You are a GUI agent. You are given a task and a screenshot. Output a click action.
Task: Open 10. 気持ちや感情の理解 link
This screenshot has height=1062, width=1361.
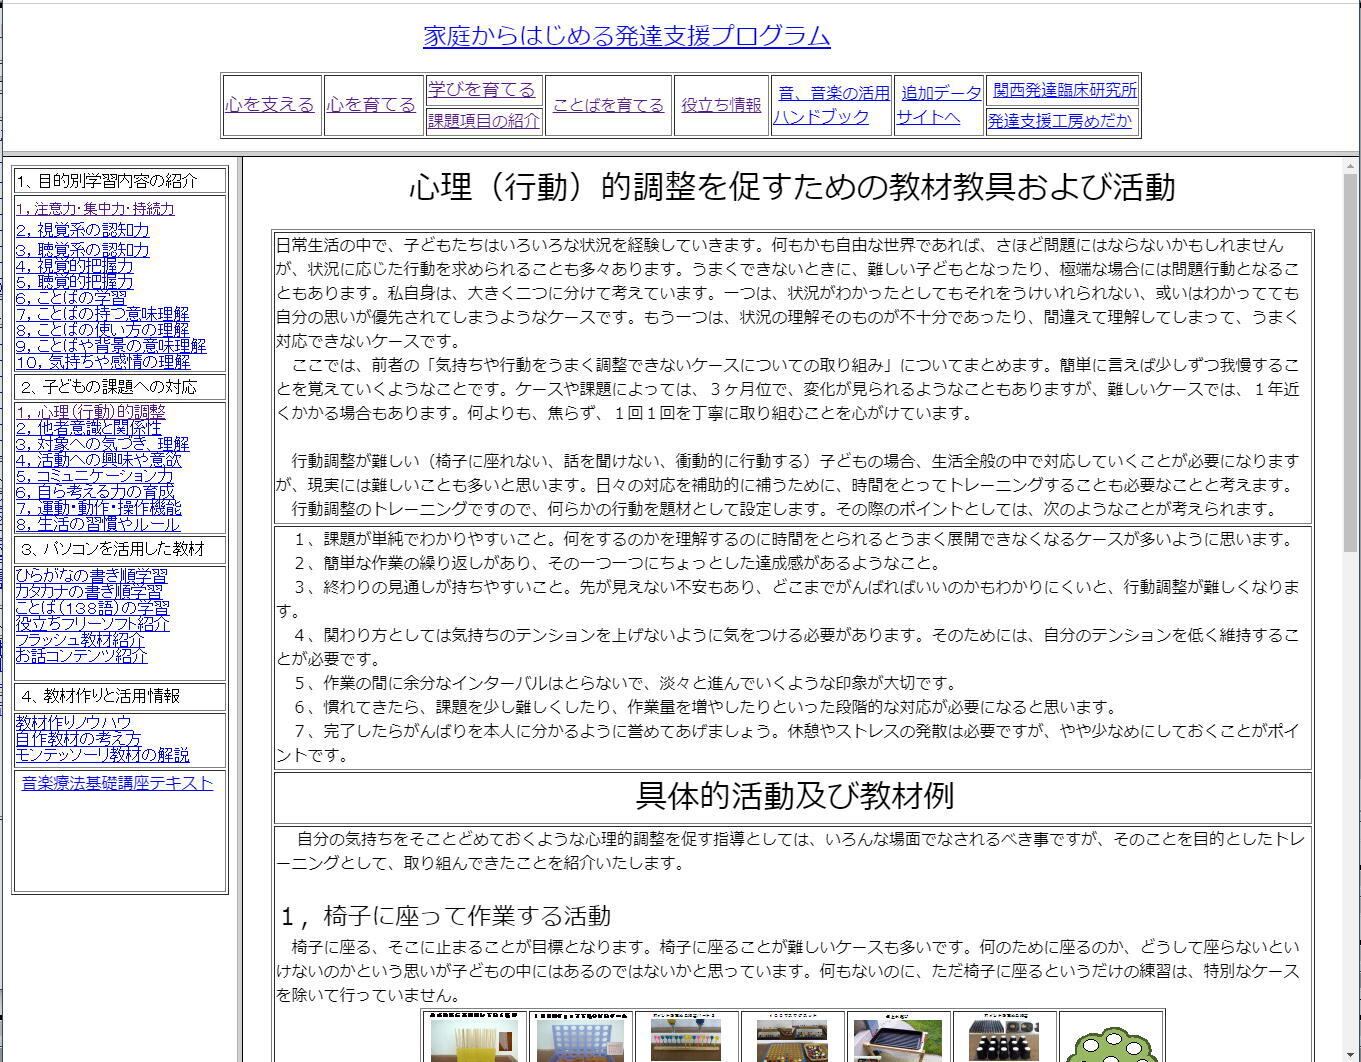[x=103, y=362]
